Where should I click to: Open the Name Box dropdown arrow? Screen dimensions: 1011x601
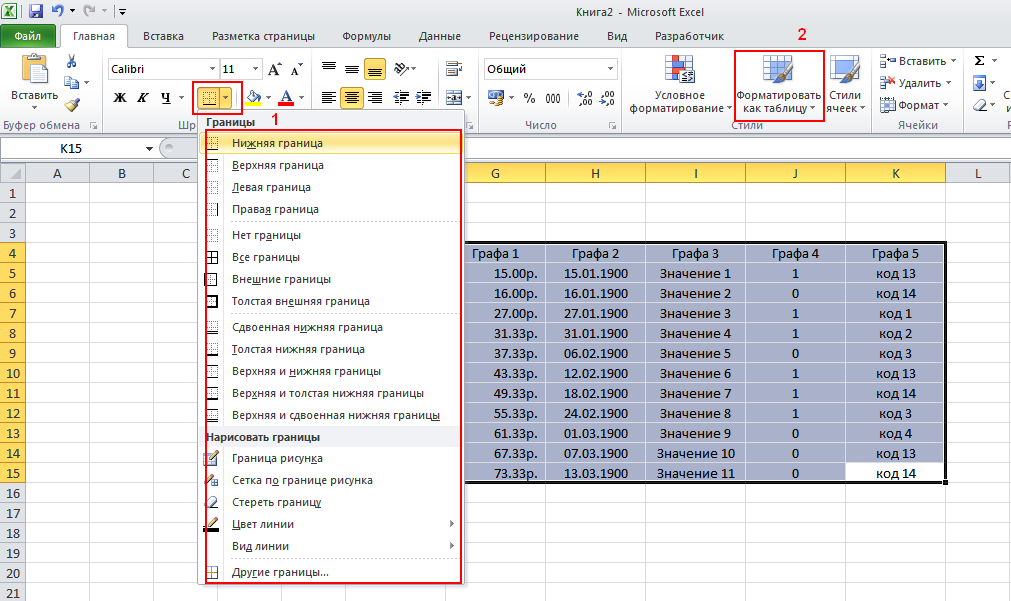pyautogui.click(x=149, y=148)
